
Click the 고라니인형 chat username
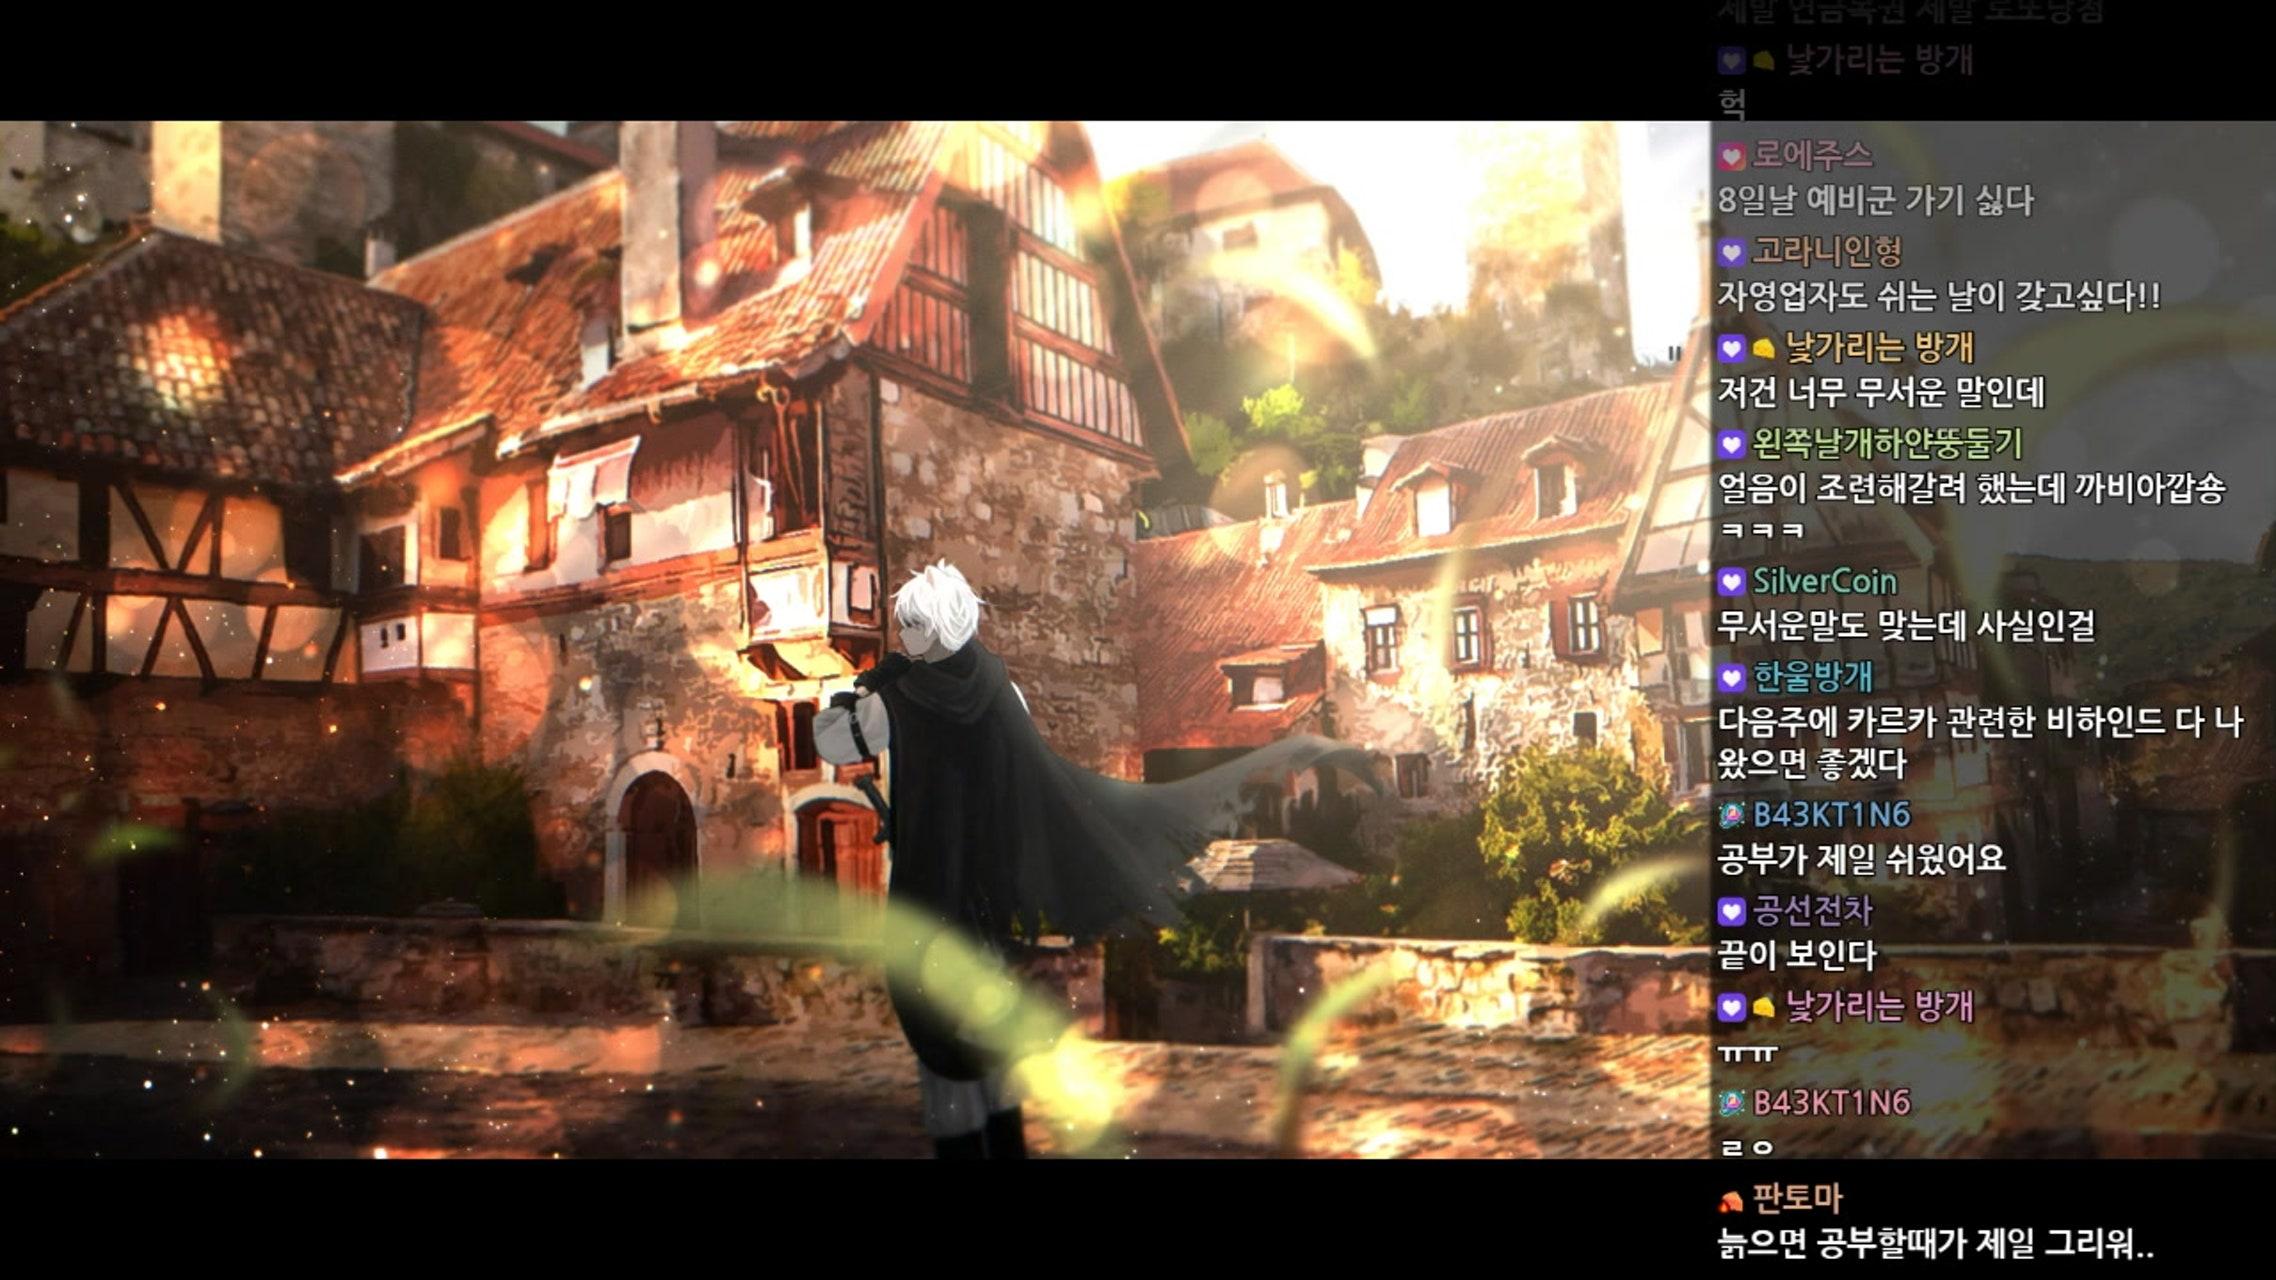[x=1826, y=251]
